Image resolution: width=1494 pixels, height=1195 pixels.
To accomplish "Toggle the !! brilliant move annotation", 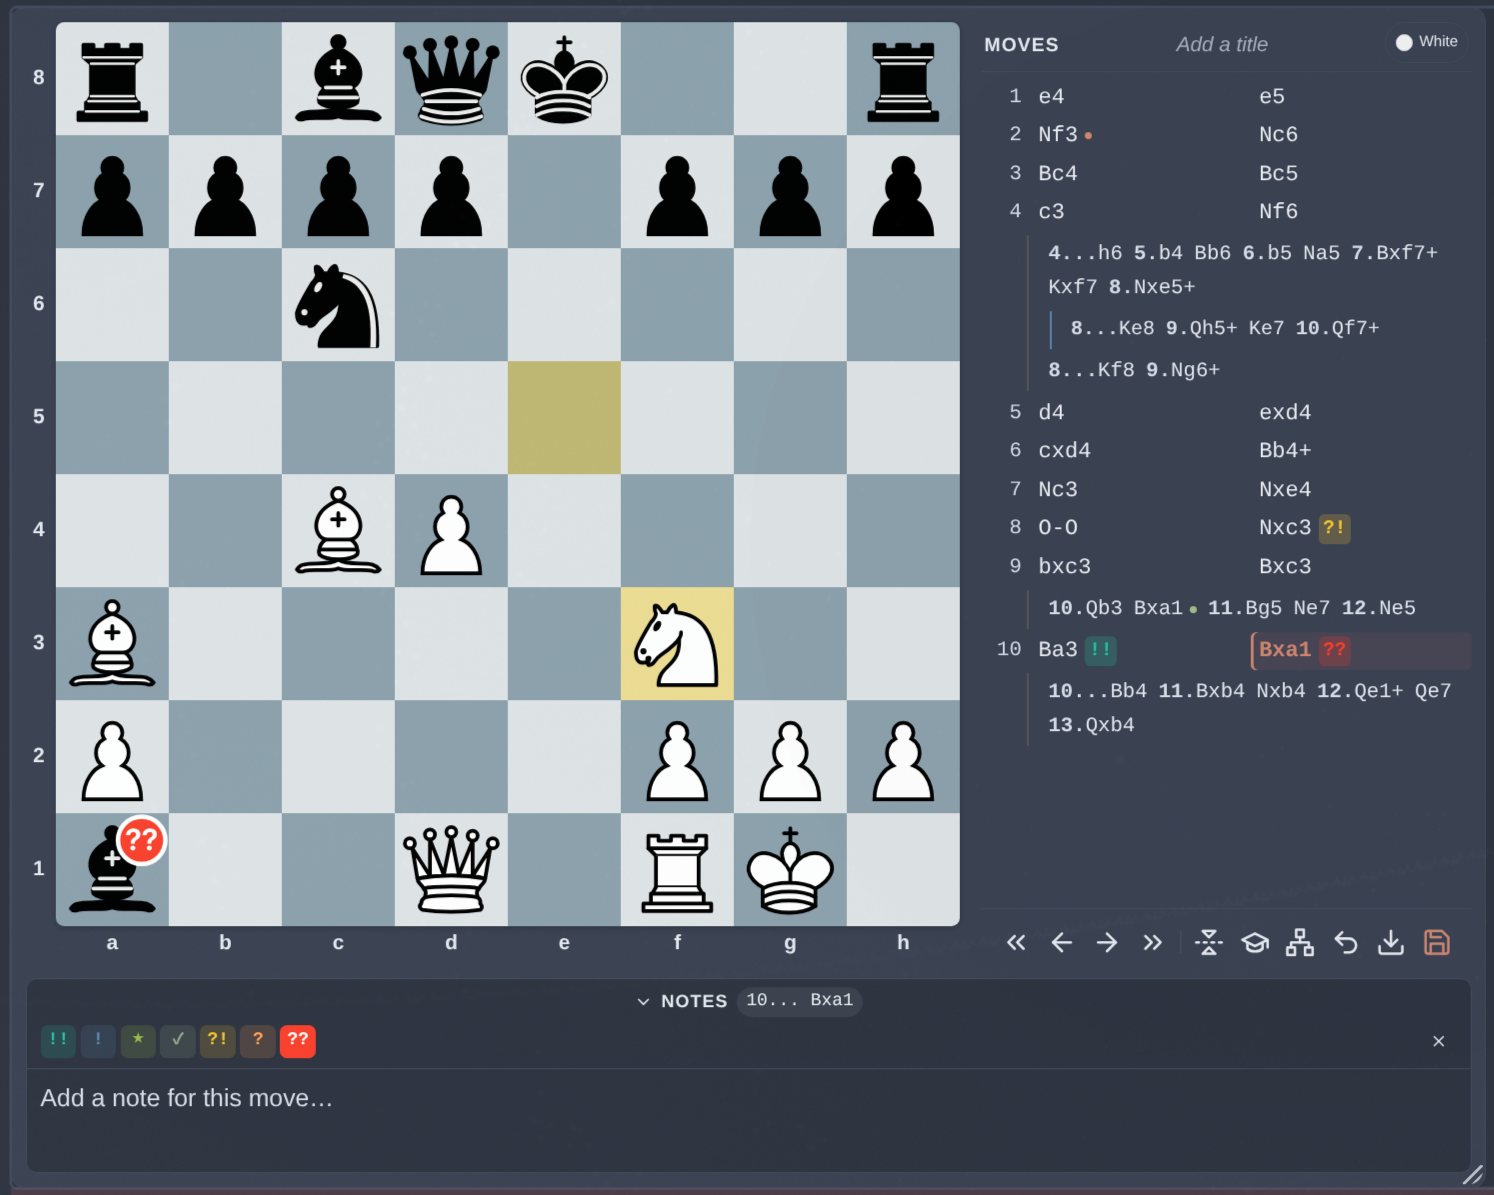I will 58,1040.
